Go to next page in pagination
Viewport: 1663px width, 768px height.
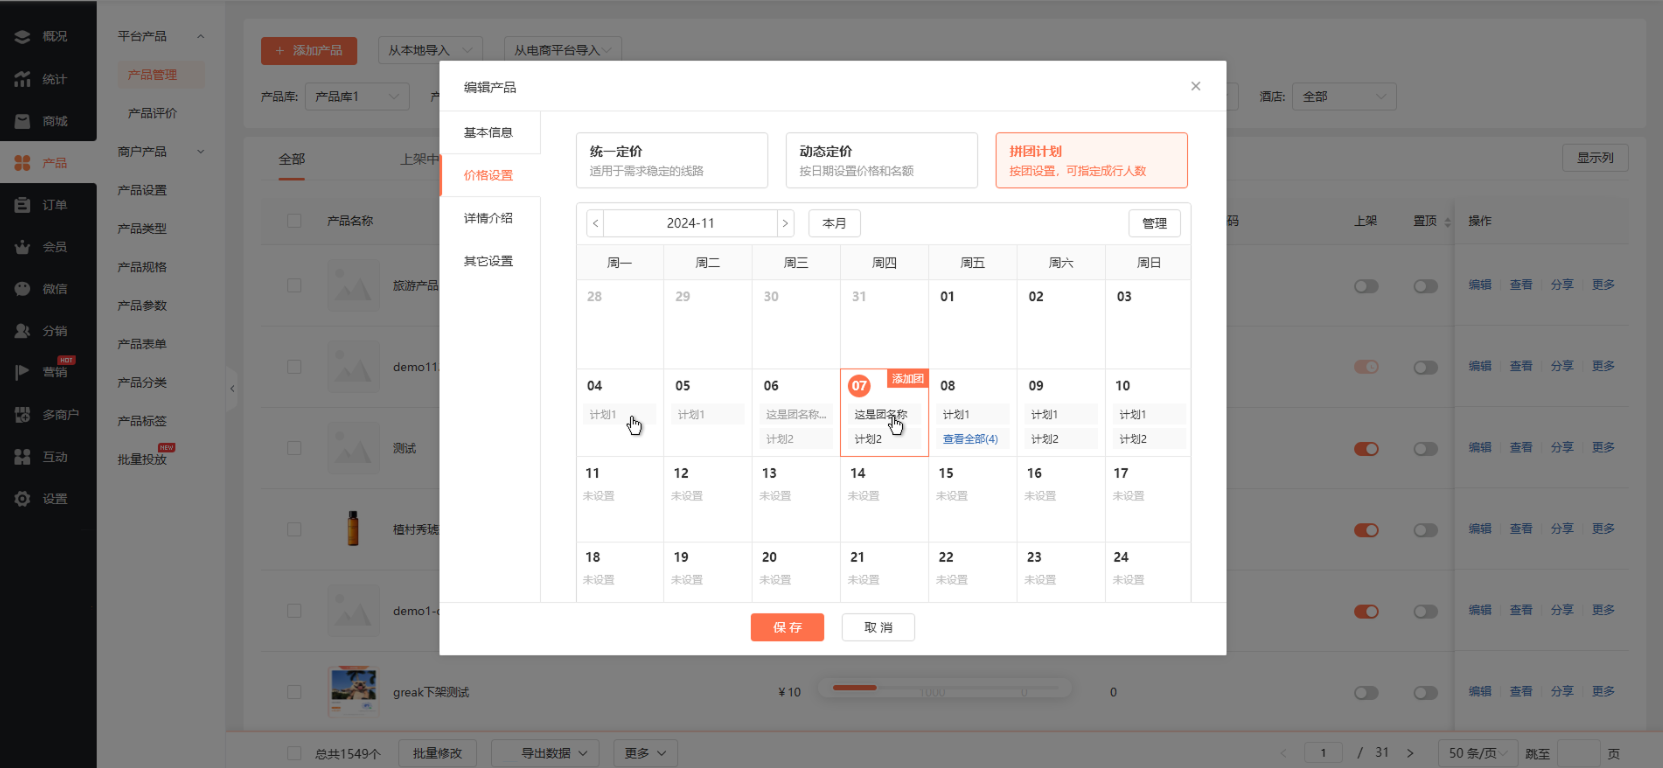(x=1410, y=753)
